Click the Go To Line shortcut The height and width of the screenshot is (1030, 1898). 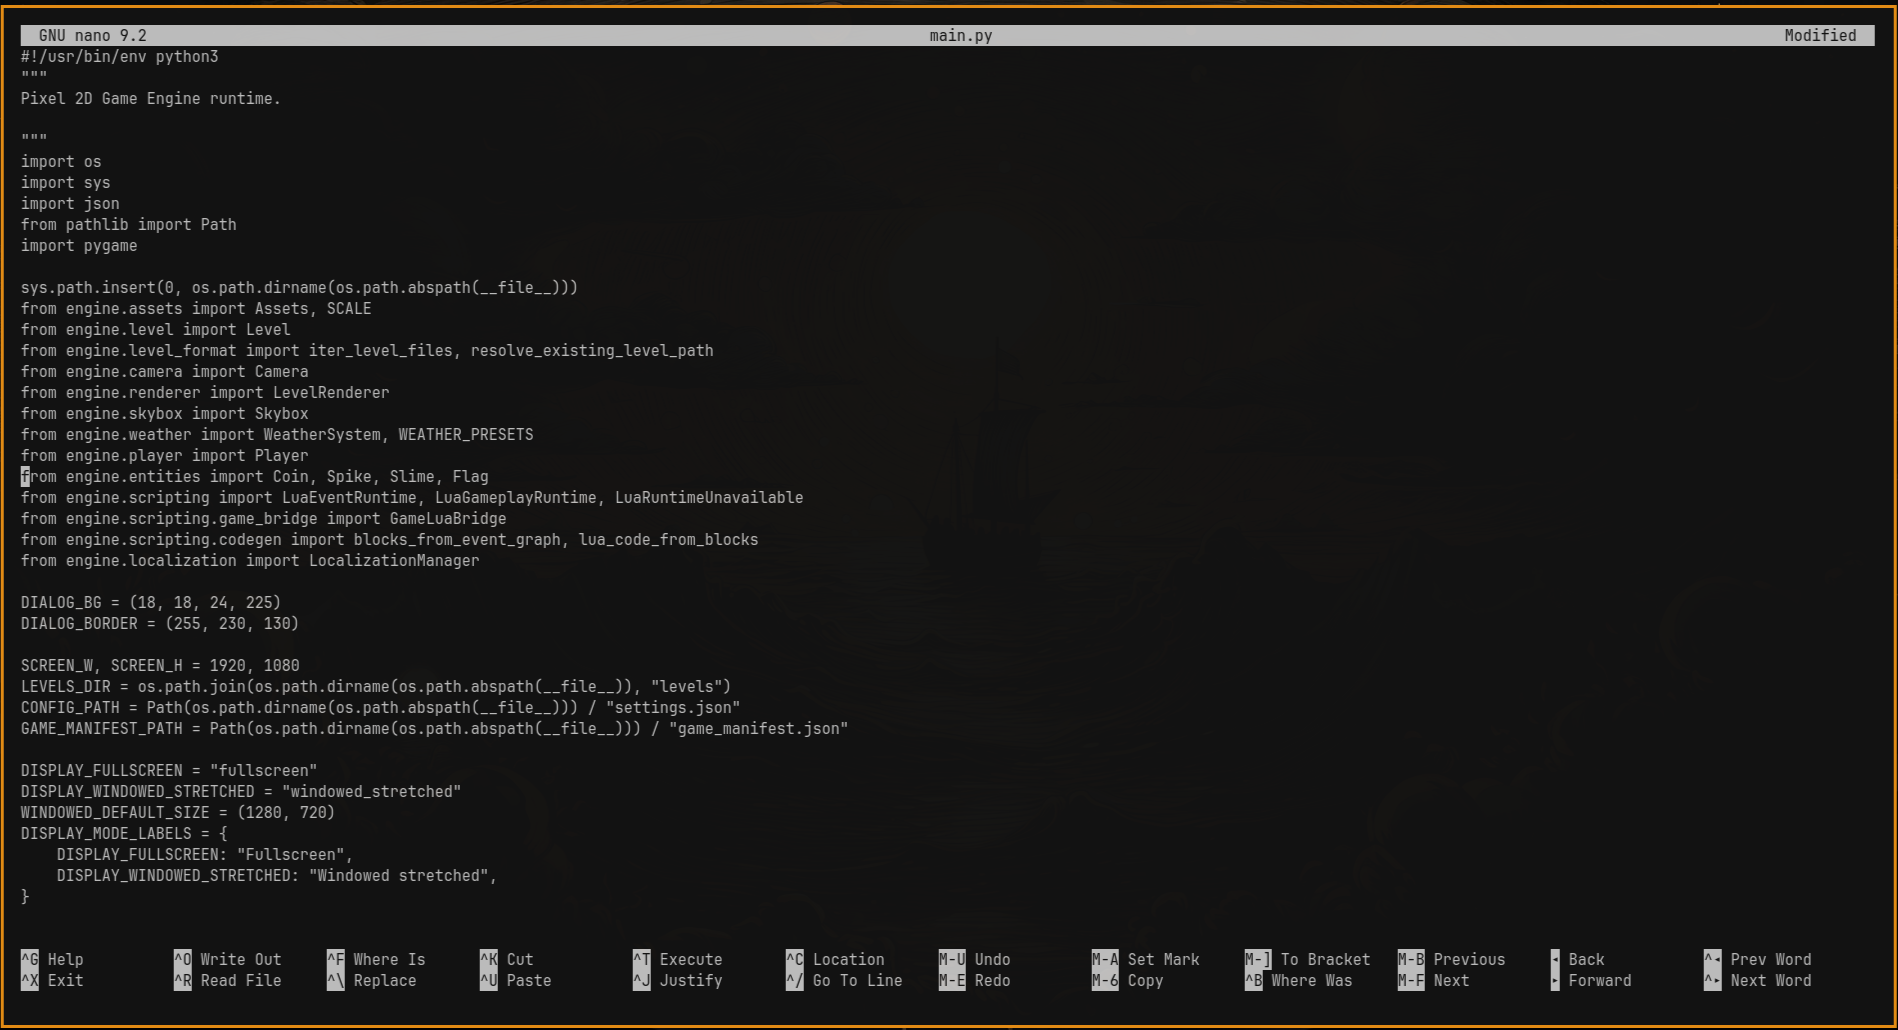coord(844,980)
